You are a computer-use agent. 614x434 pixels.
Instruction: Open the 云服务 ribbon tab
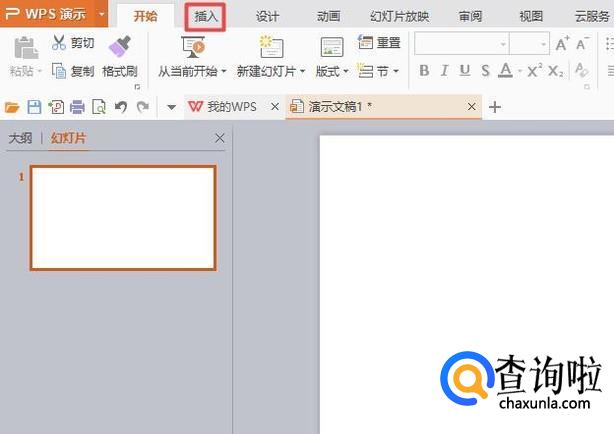pos(592,16)
